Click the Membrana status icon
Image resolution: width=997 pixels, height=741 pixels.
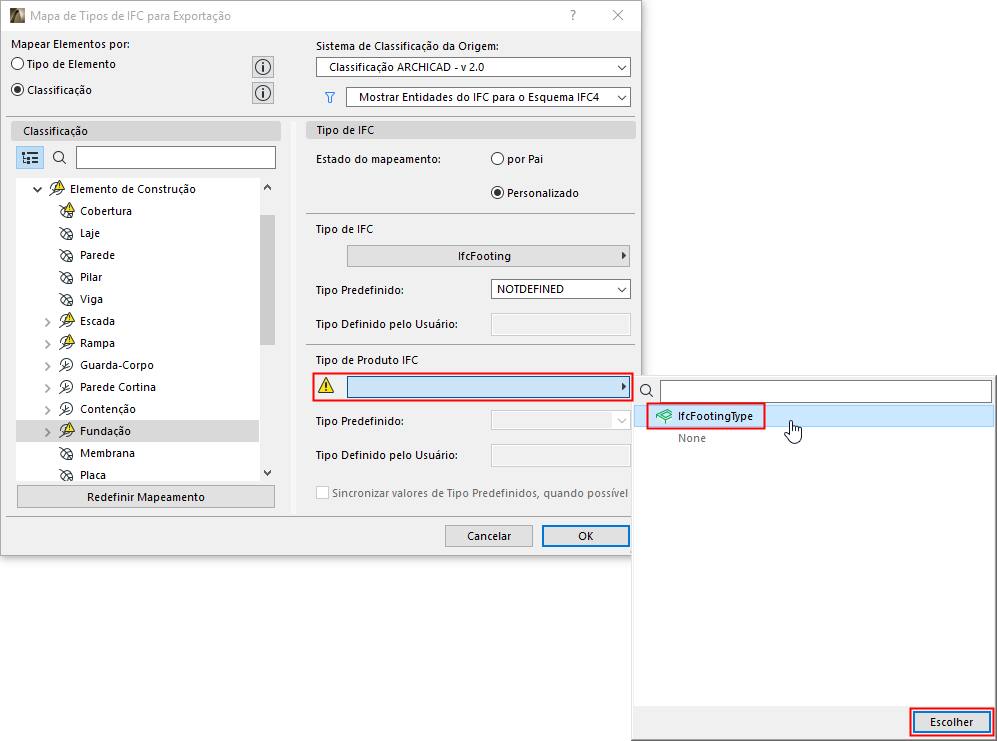66,454
